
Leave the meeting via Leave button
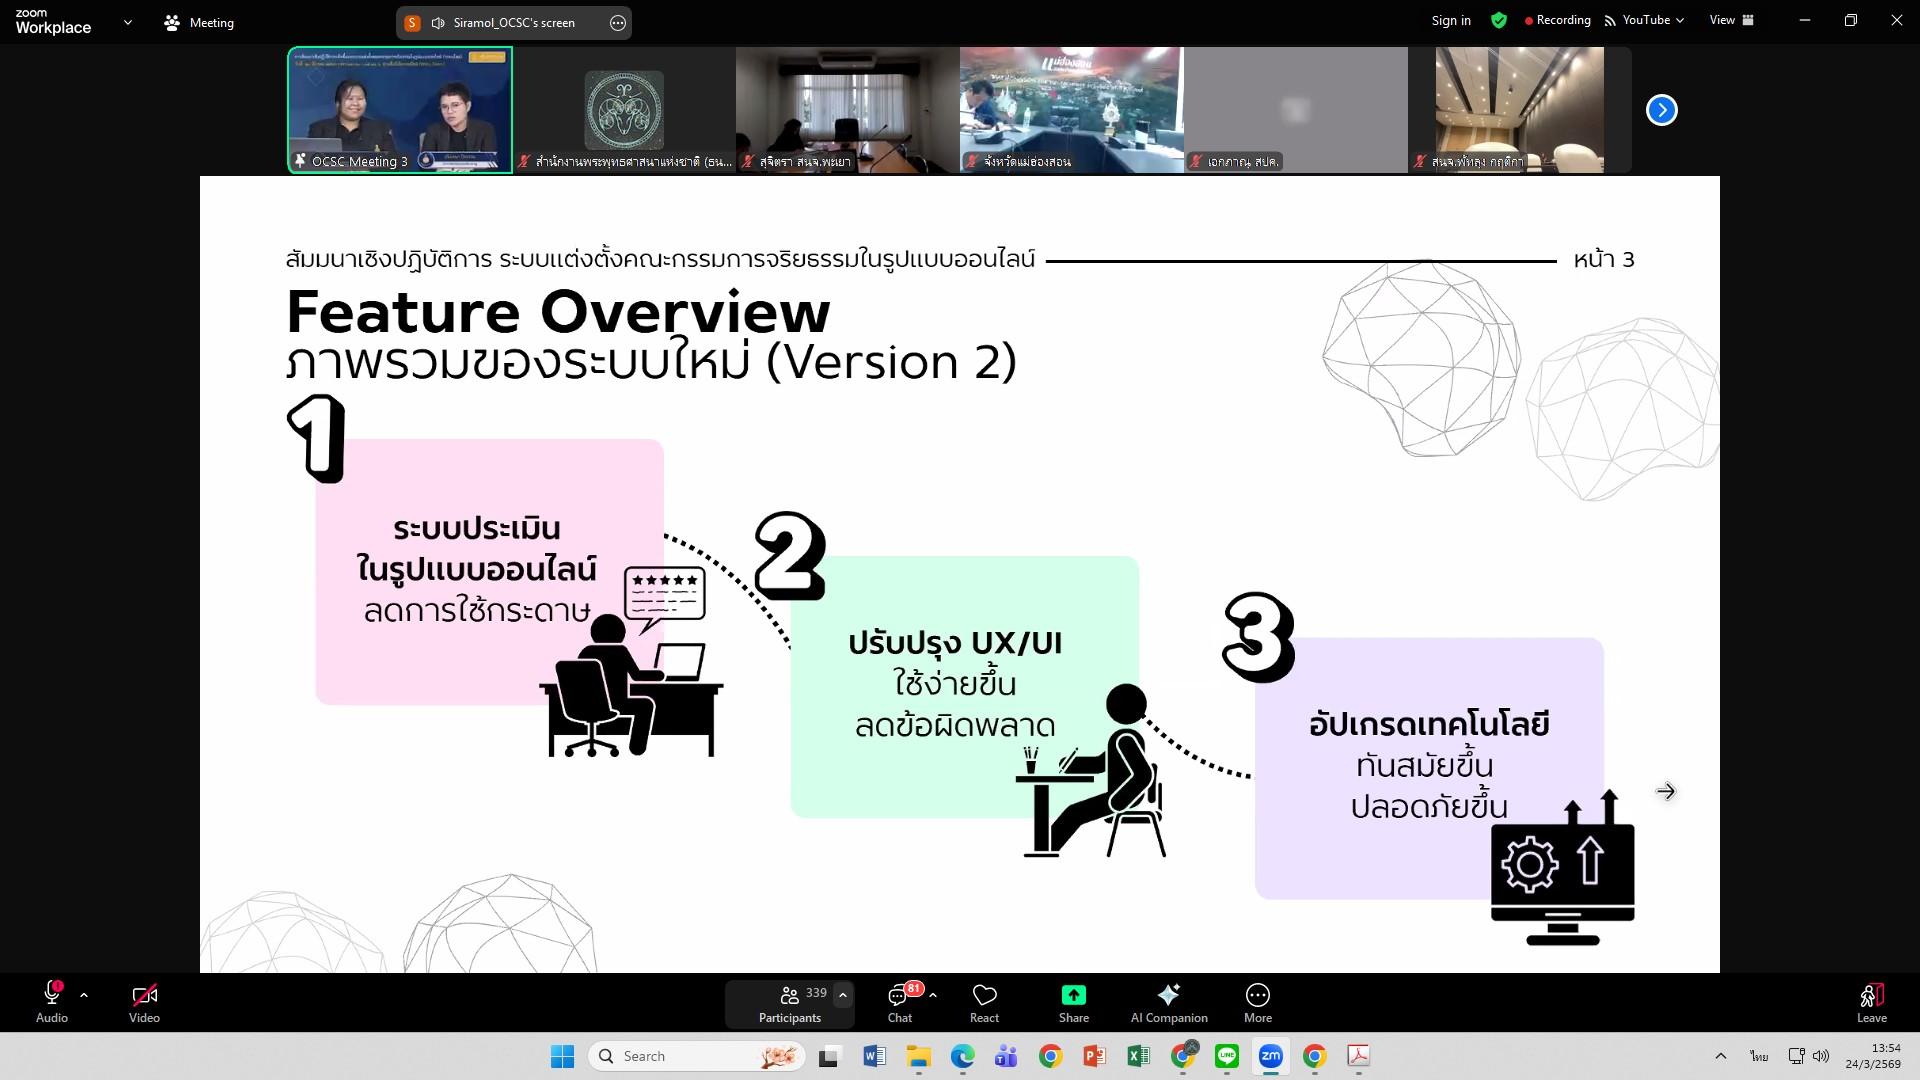[x=1872, y=1003]
